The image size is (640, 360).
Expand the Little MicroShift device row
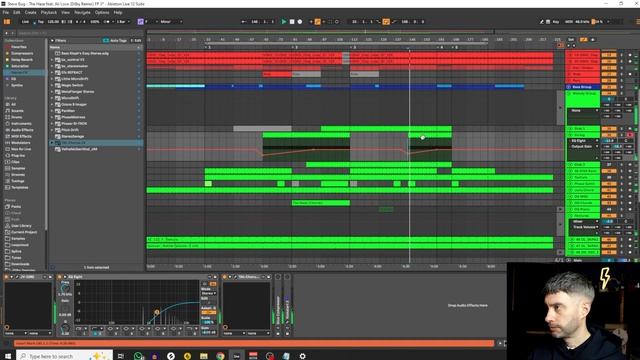52,79
